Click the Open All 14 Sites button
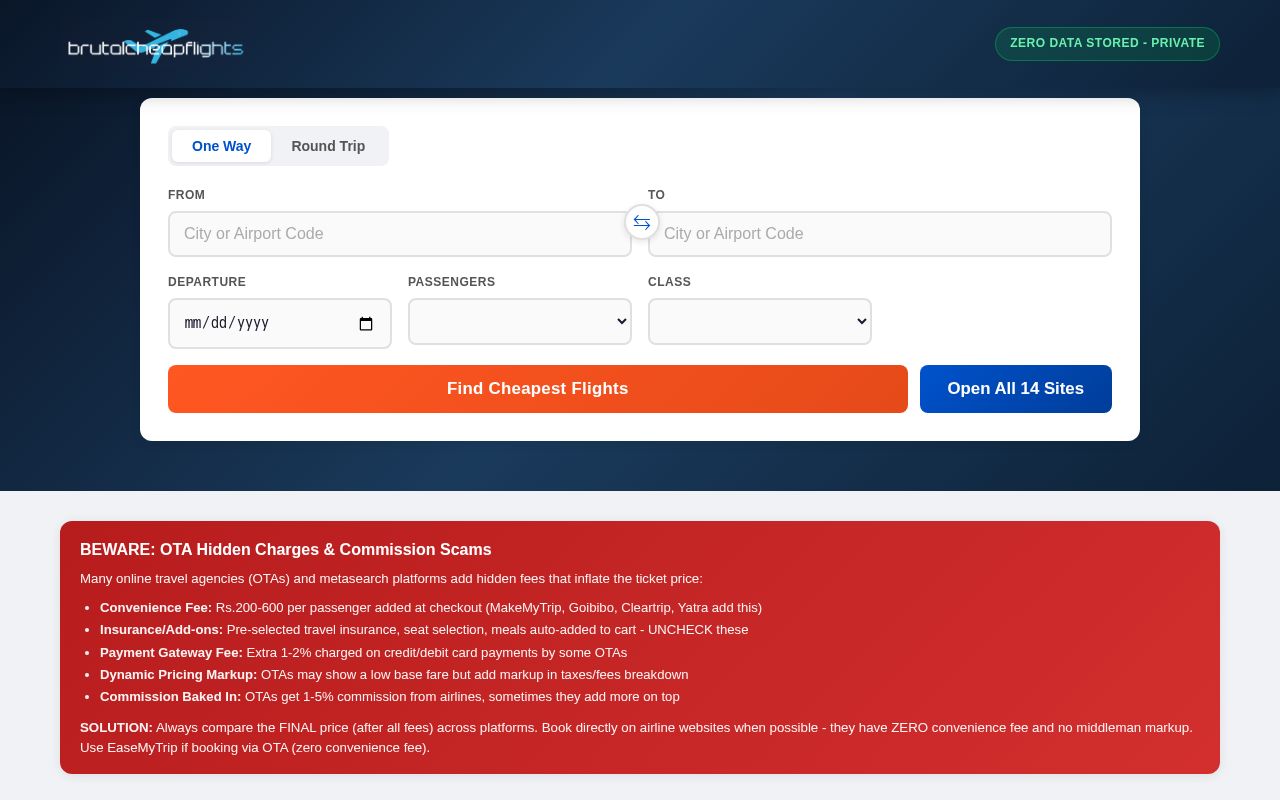The width and height of the screenshot is (1280, 800). point(1016,389)
